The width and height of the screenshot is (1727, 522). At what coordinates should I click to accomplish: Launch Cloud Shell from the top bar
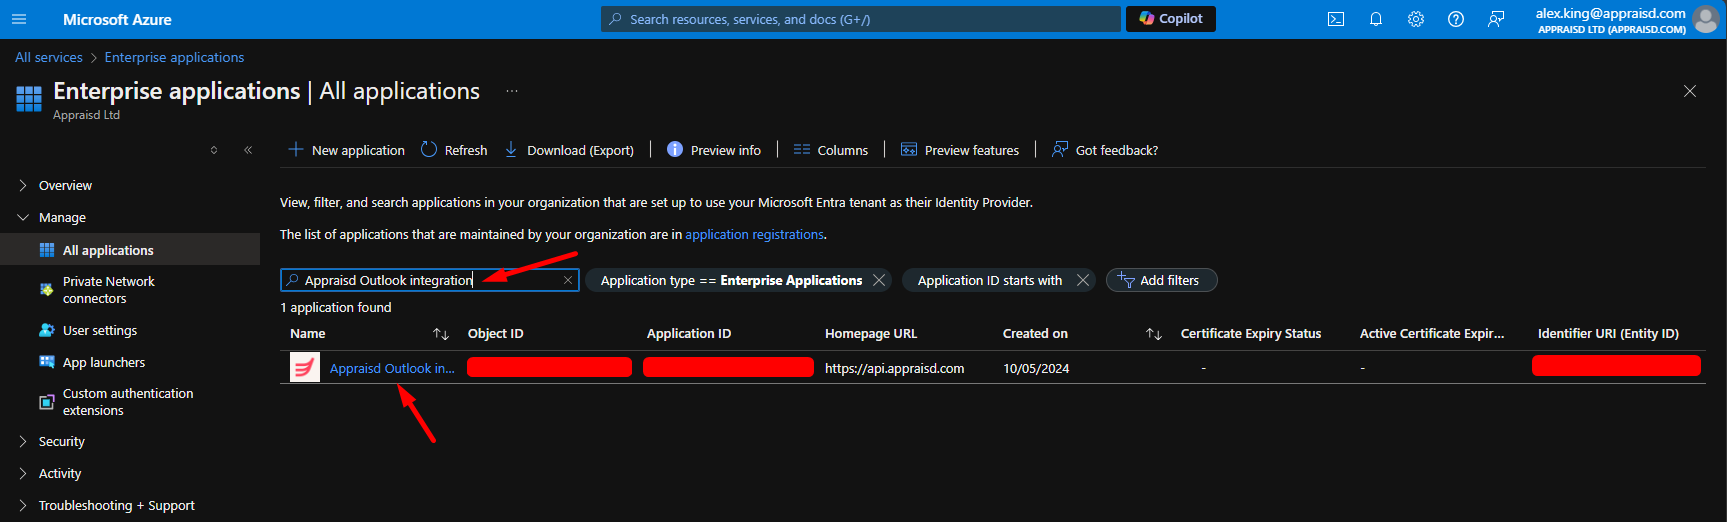pos(1335,19)
